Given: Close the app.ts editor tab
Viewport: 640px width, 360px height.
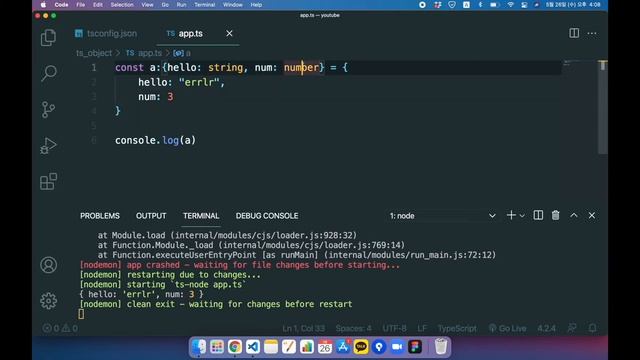Looking at the screenshot, I should (x=229, y=33).
